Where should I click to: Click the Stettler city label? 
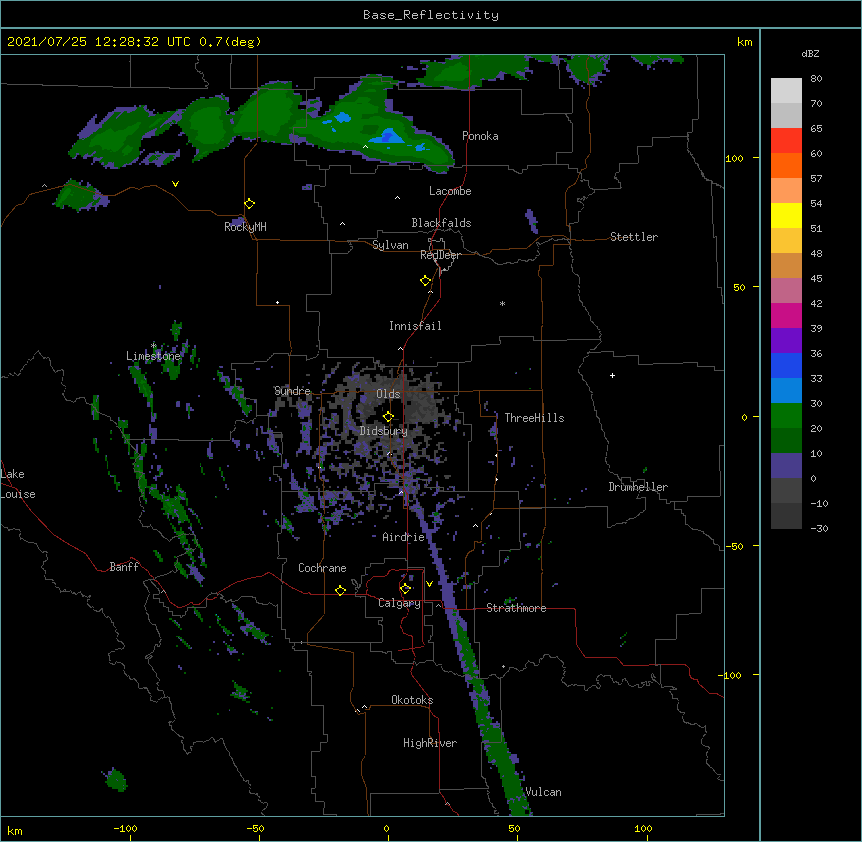tap(634, 237)
